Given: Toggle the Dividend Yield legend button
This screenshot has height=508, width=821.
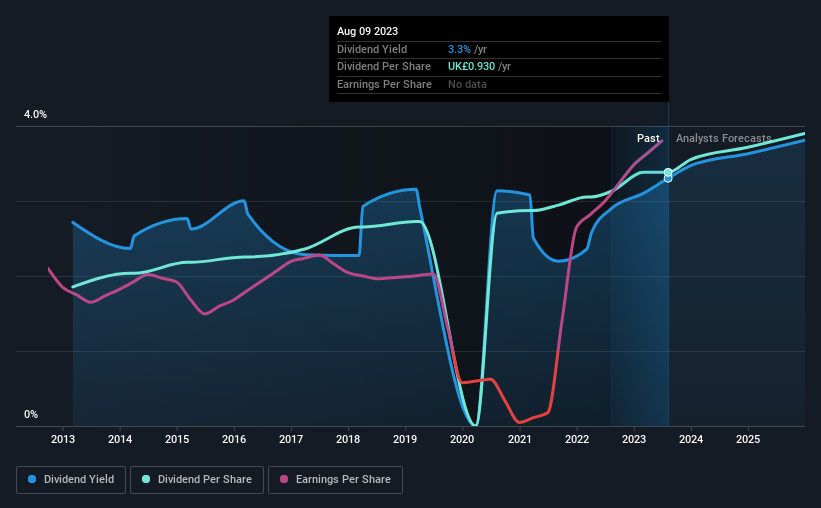Looking at the screenshot, I should tap(71, 480).
